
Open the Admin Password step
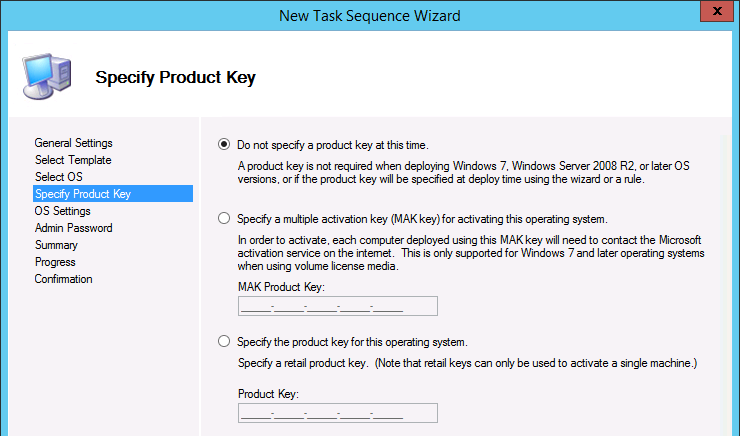73,228
